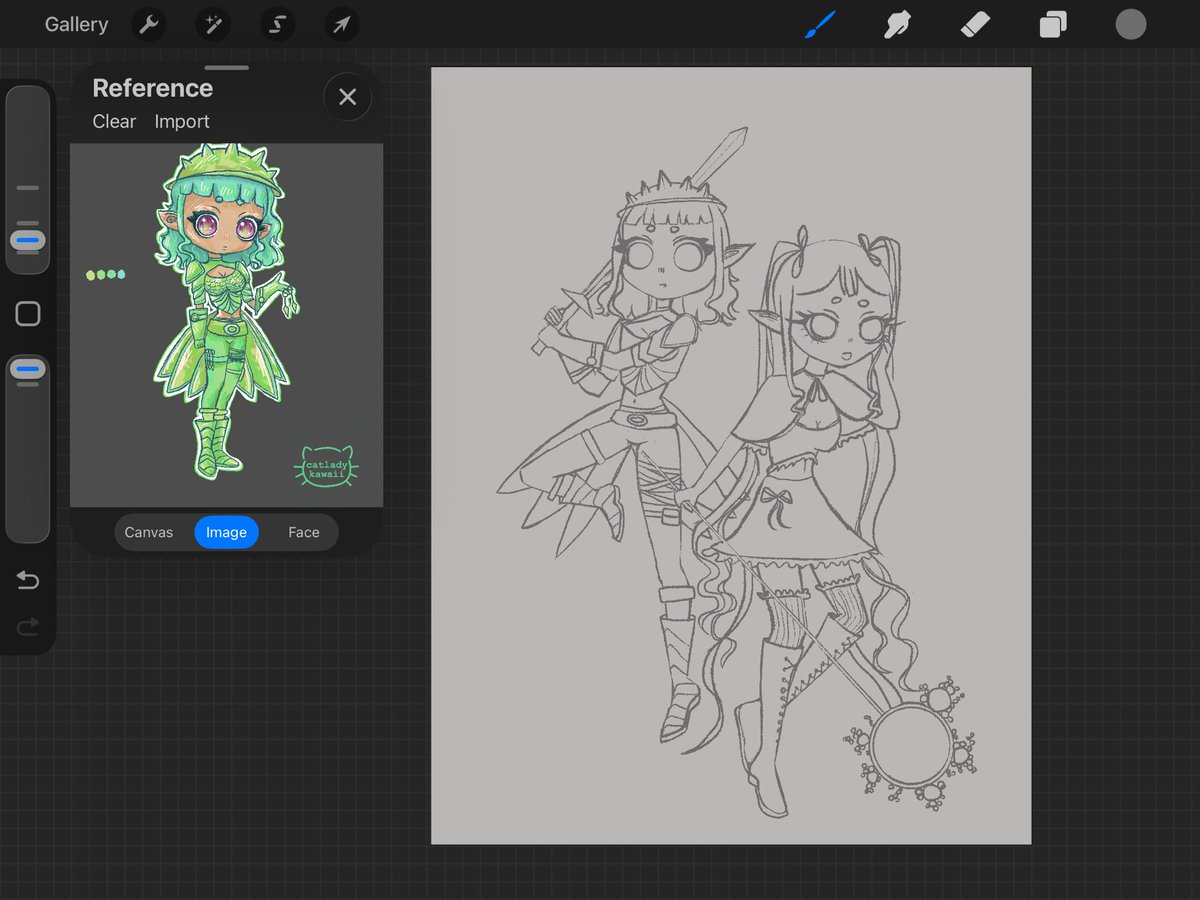Viewport: 1200px width, 900px height.
Task: Click the Reference panel title
Action: [152, 88]
